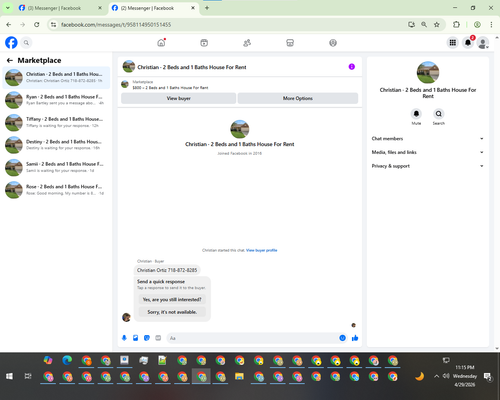The width and height of the screenshot is (500, 400).
Task: Open the View buyer profile link
Action: coord(262,250)
